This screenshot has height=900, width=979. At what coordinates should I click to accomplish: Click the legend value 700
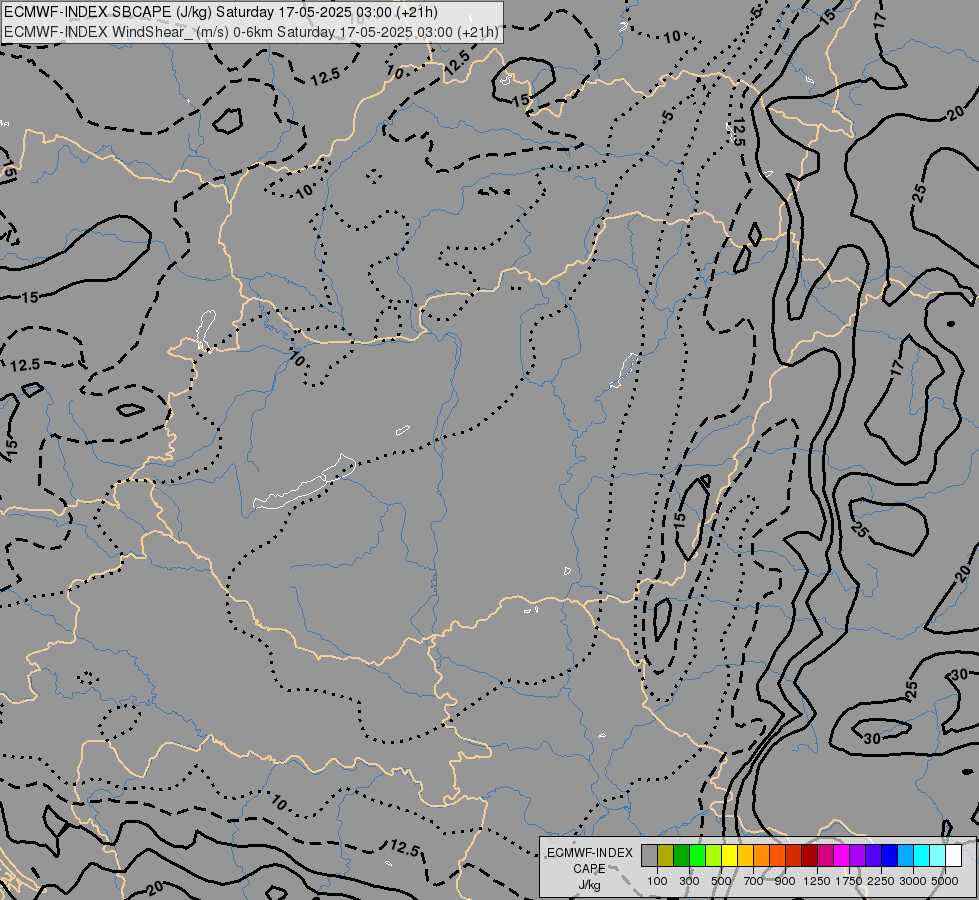pos(754,881)
